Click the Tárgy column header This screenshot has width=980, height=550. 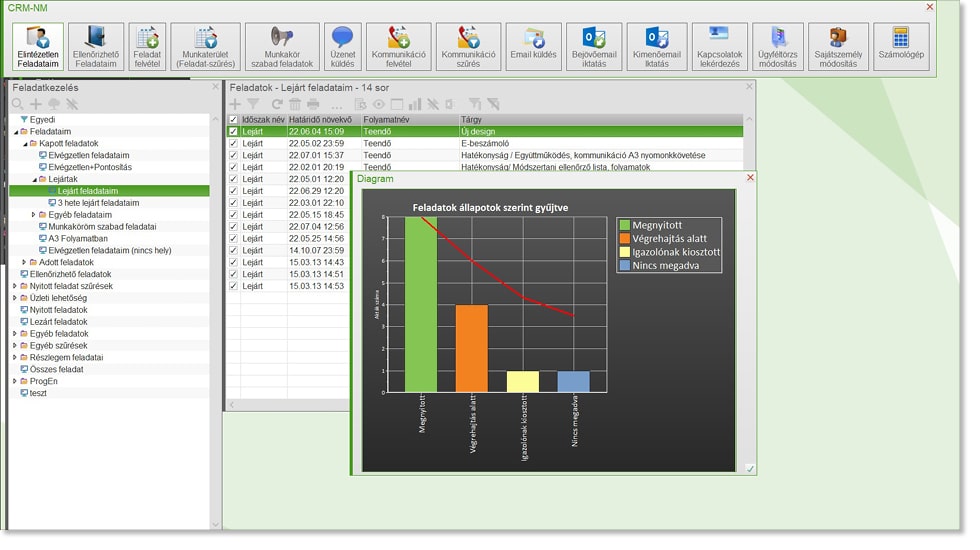pyautogui.click(x=601, y=119)
